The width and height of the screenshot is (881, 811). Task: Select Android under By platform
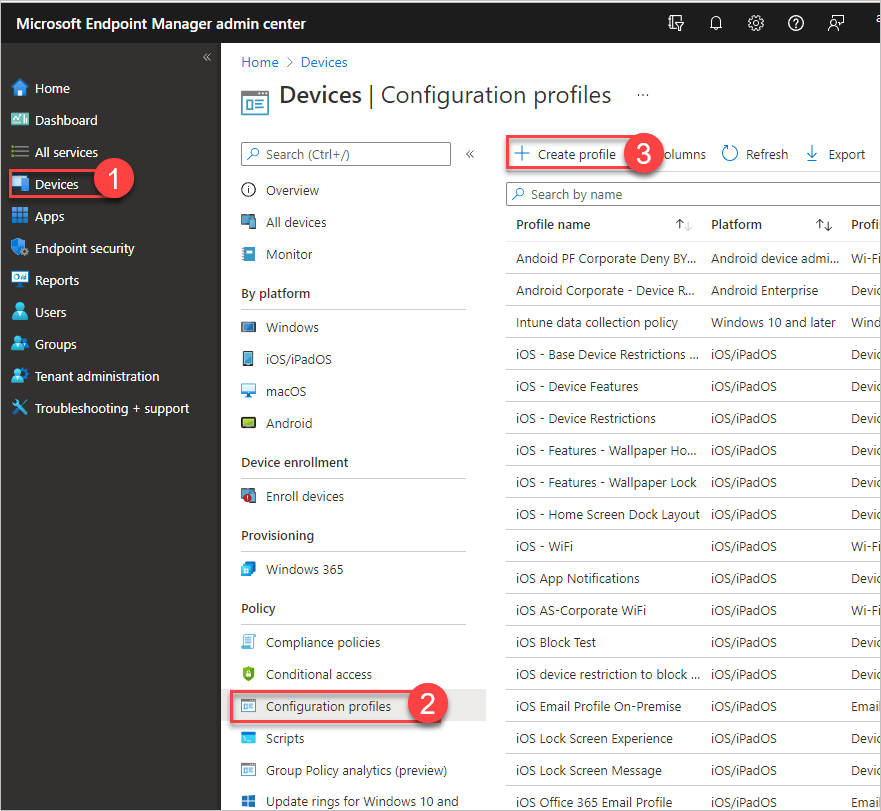tap(276, 423)
